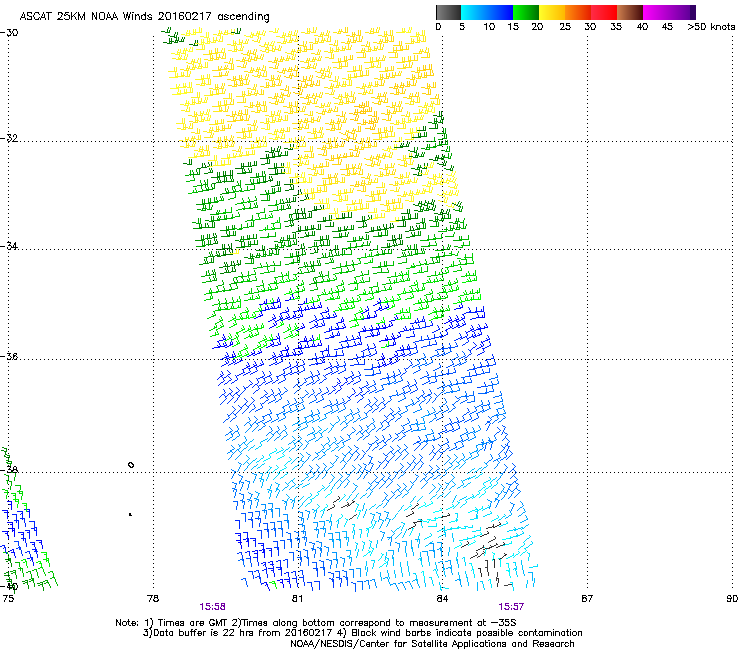Click the '-36' latitude axis label
Image resolution: width=740 pixels, height=650 pixels.
click(9, 356)
